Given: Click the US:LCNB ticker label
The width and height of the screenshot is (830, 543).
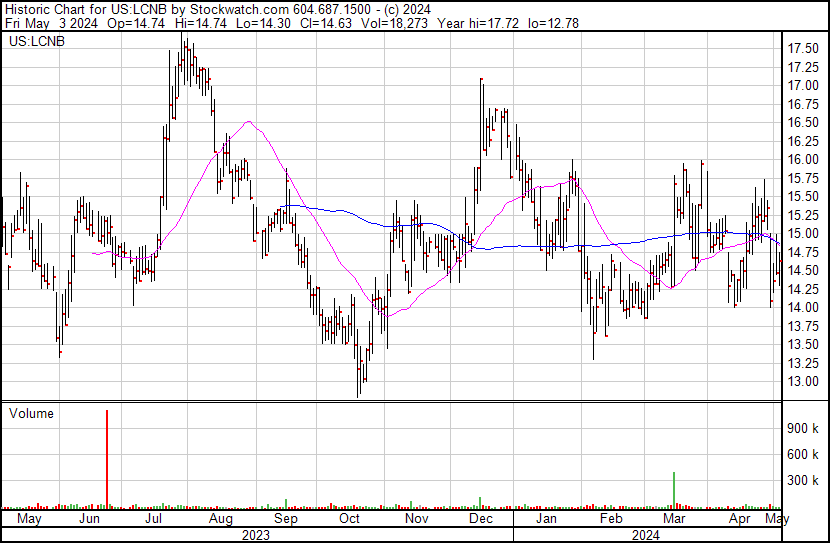Looking at the screenshot, I should point(37,41).
